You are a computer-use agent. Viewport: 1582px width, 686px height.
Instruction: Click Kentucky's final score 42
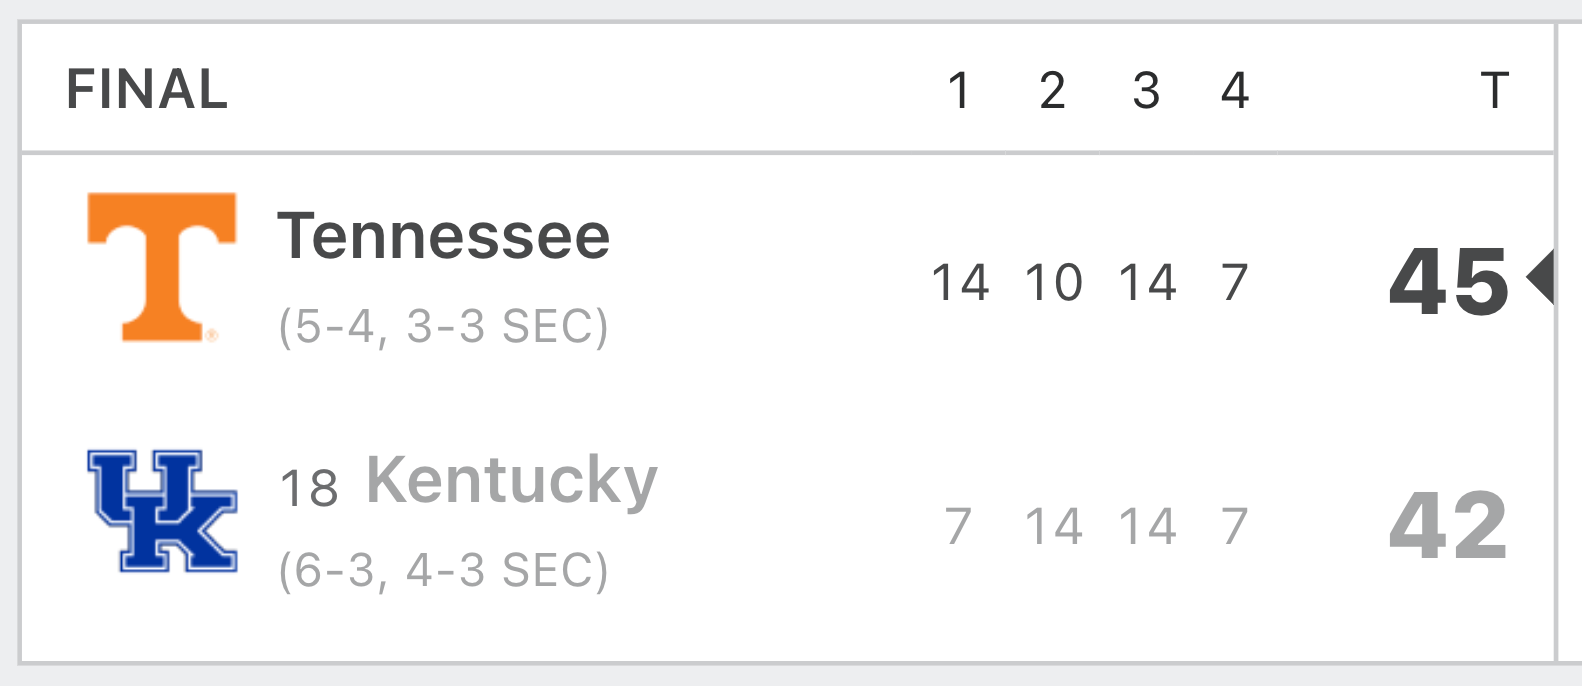click(x=1449, y=526)
